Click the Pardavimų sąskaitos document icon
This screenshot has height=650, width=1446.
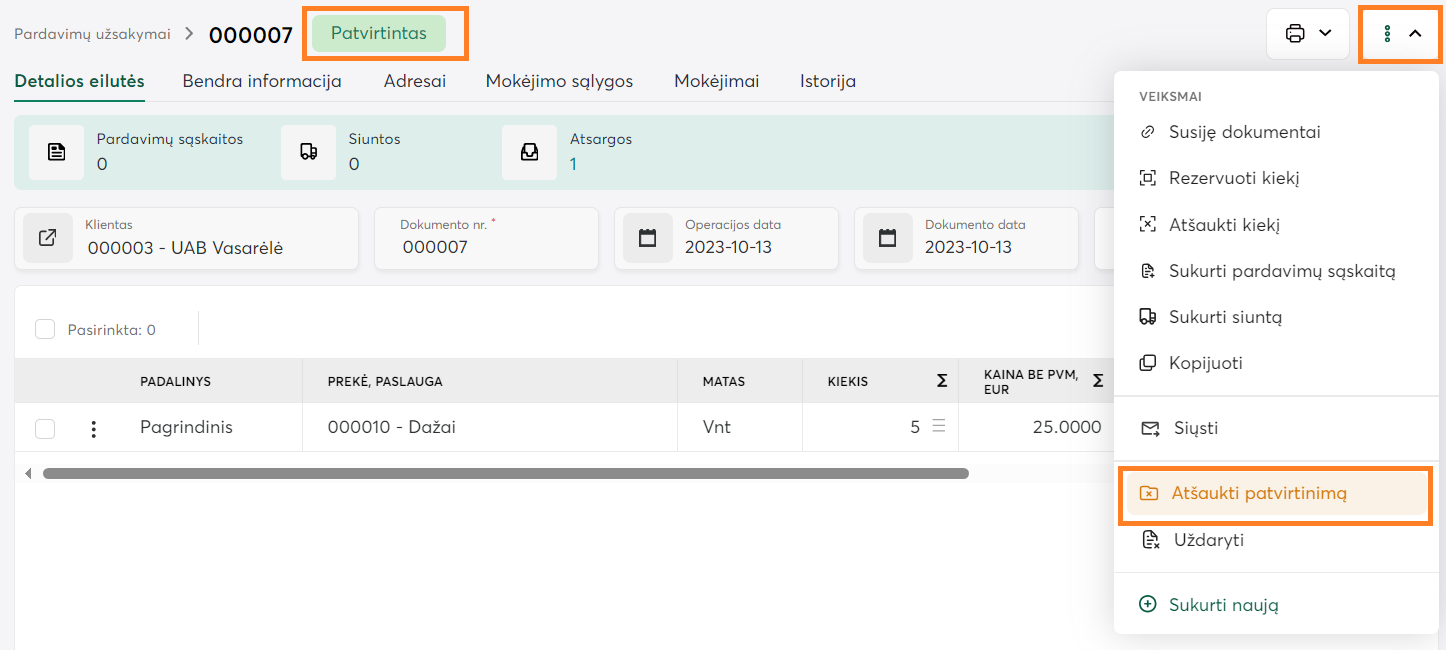click(56, 152)
